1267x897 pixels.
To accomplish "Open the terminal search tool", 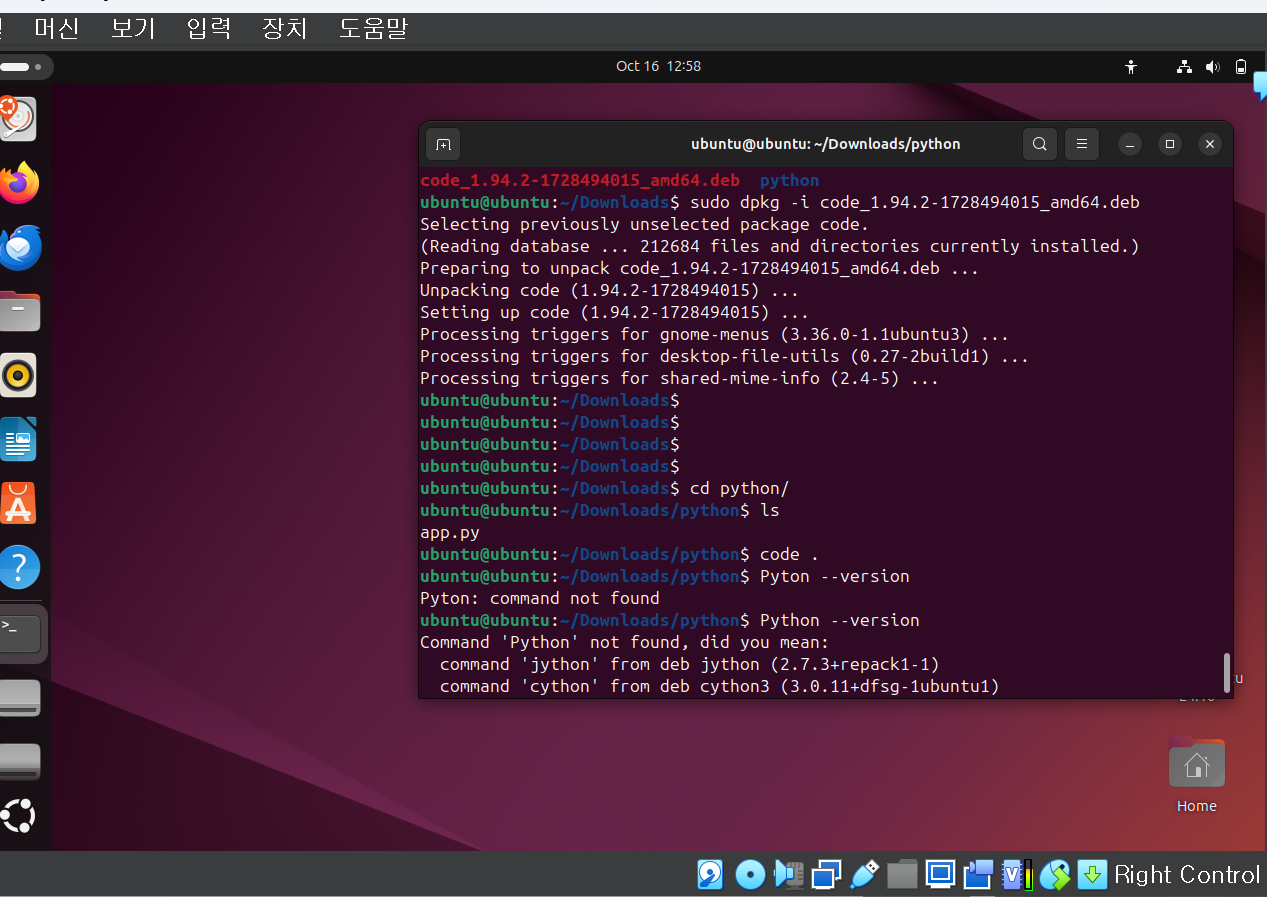I will click(x=1040, y=145).
